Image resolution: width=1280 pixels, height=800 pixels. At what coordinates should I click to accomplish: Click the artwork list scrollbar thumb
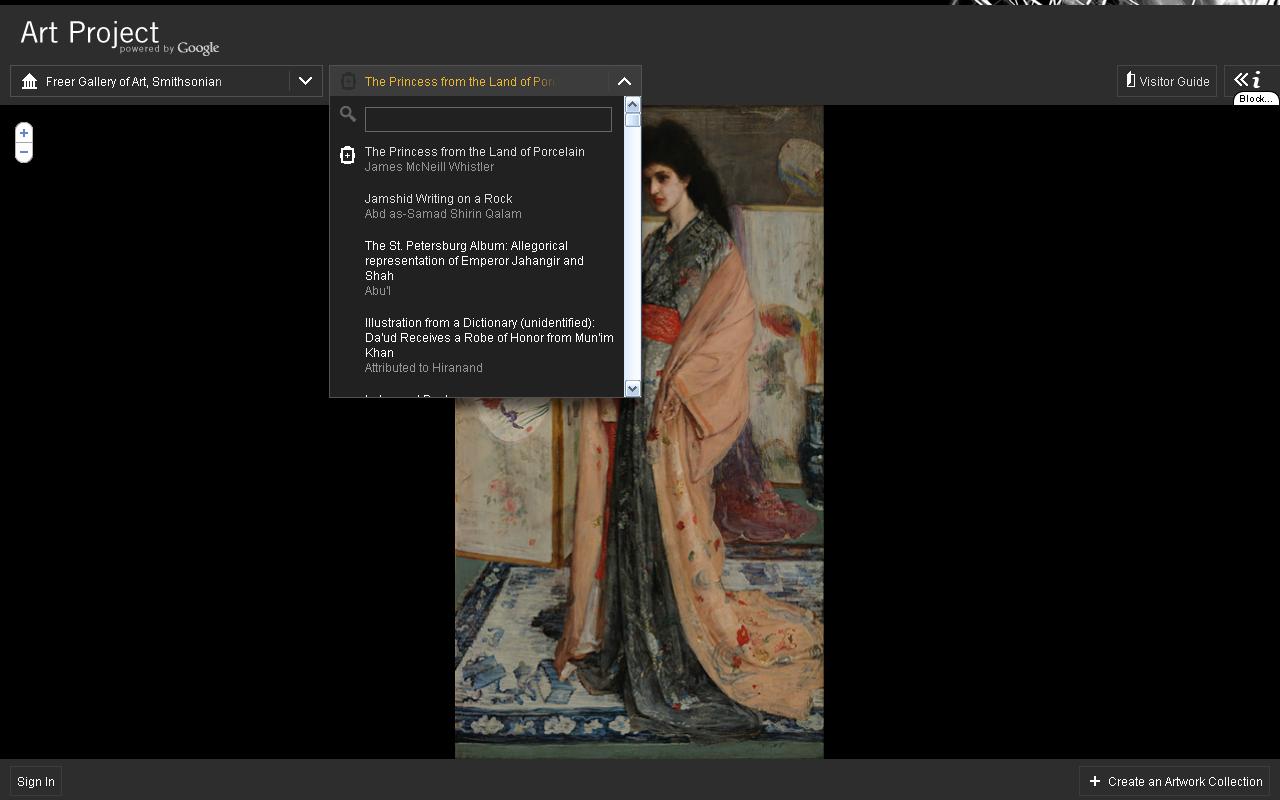click(x=632, y=120)
